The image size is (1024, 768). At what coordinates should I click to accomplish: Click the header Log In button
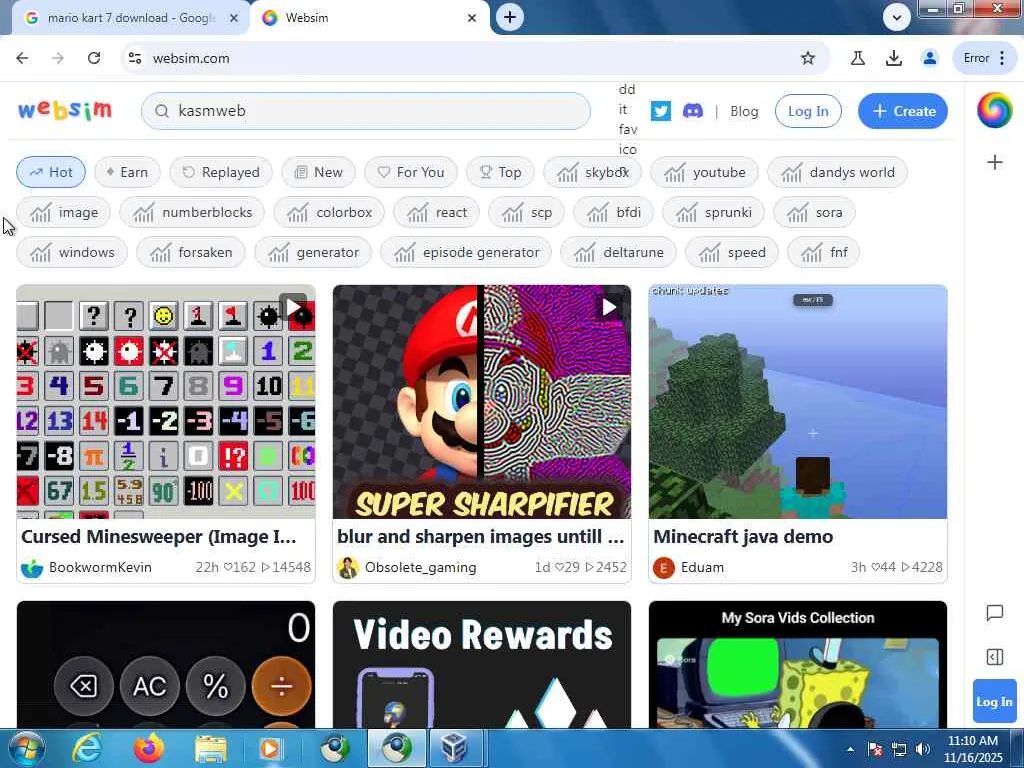[808, 111]
